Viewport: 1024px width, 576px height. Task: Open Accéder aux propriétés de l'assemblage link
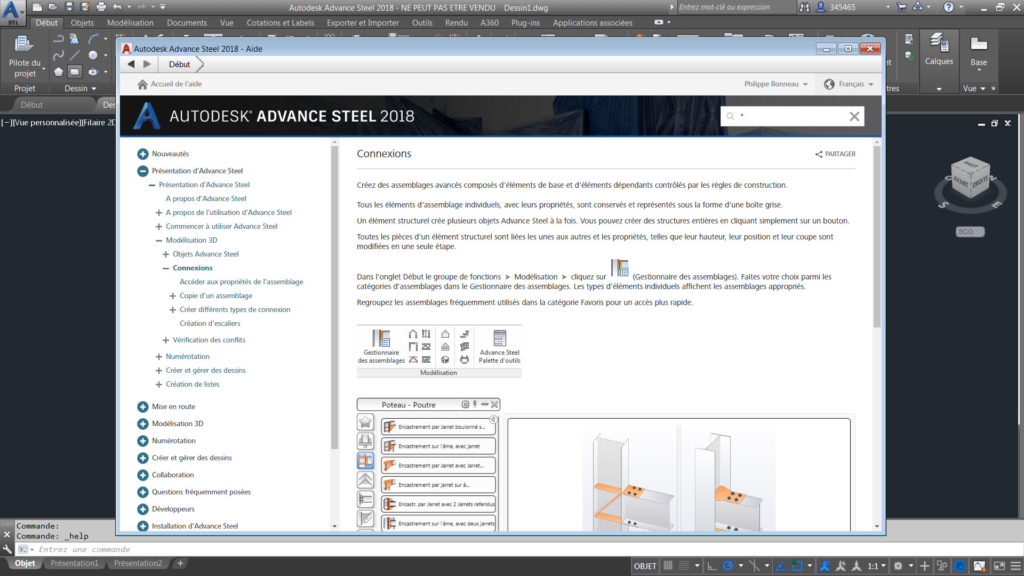tap(241, 282)
